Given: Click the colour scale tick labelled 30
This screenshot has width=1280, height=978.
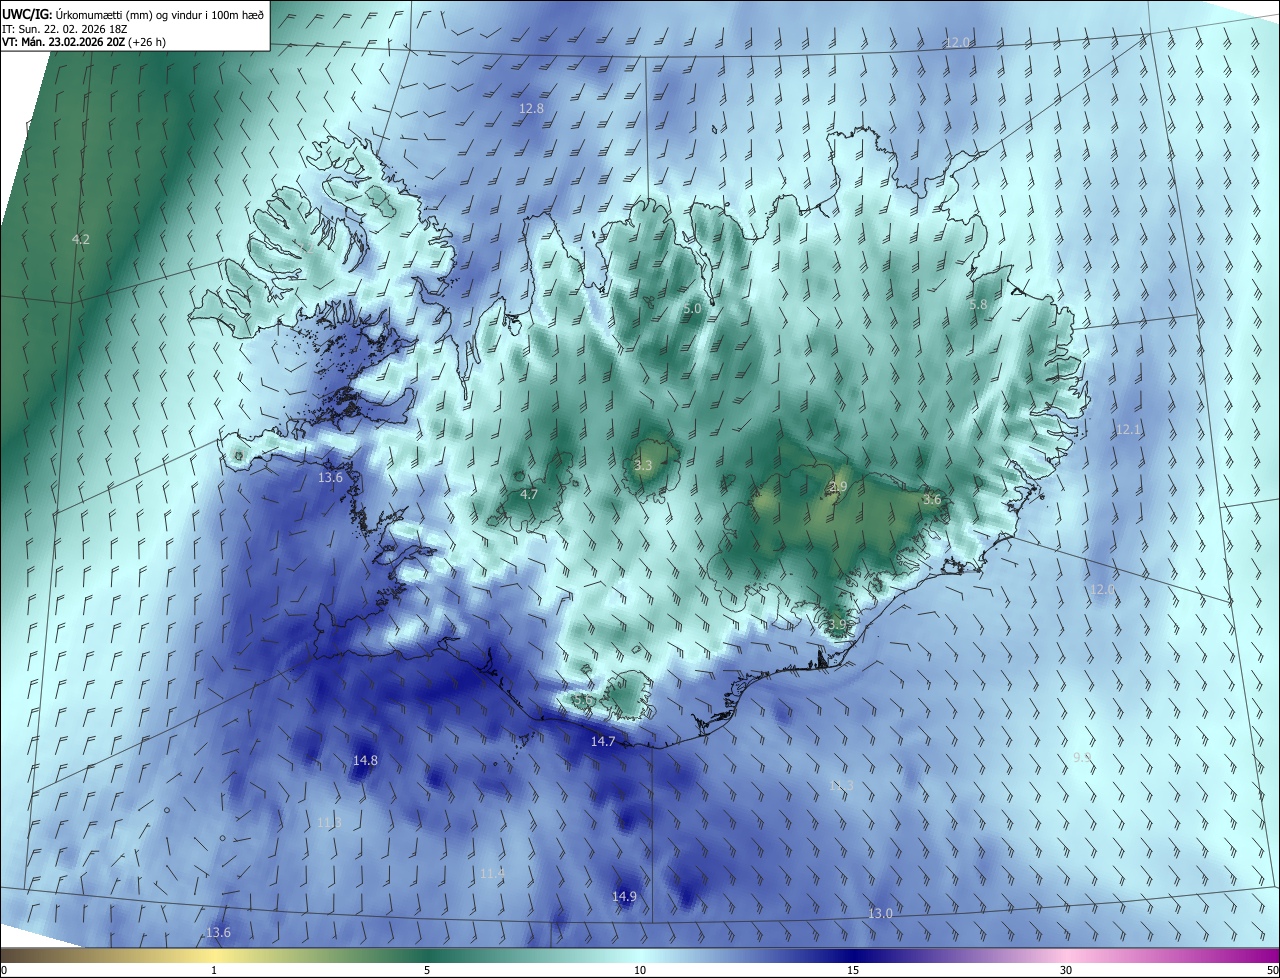Looking at the screenshot, I should tap(1066, 970).
